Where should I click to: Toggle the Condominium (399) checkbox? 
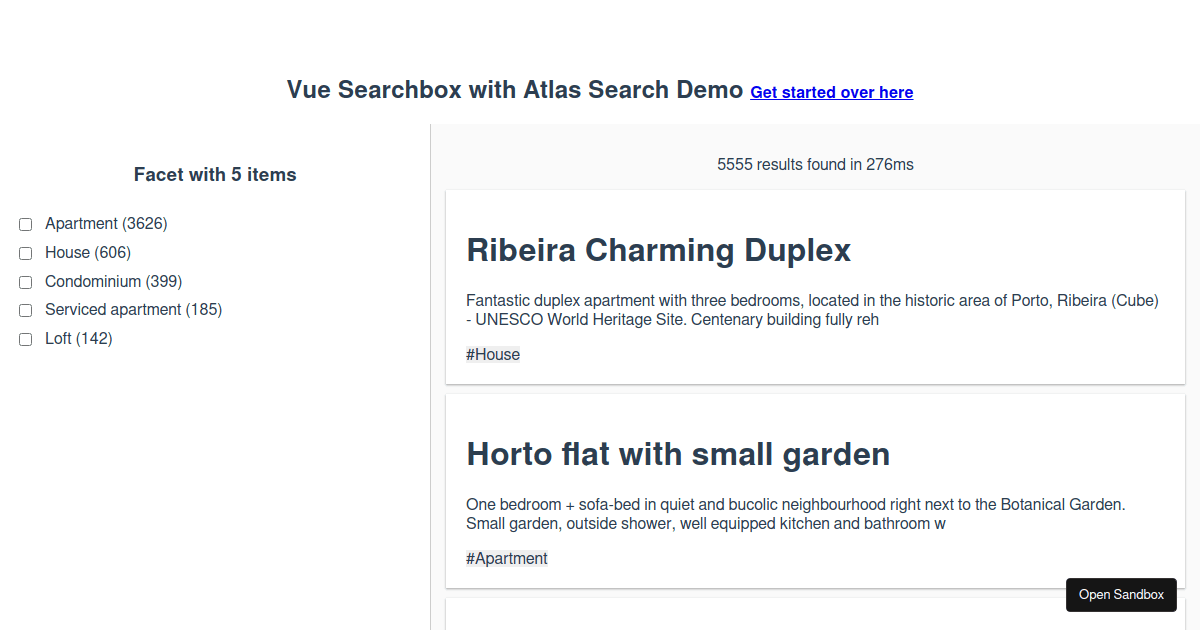(25, 282)
